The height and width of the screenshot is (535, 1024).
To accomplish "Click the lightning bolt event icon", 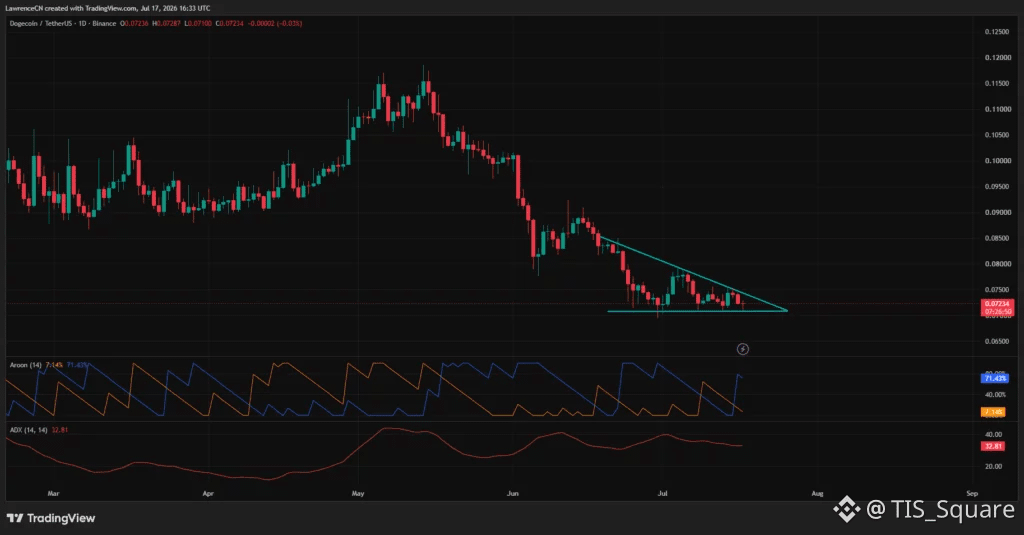I will (x=743, y=349).
